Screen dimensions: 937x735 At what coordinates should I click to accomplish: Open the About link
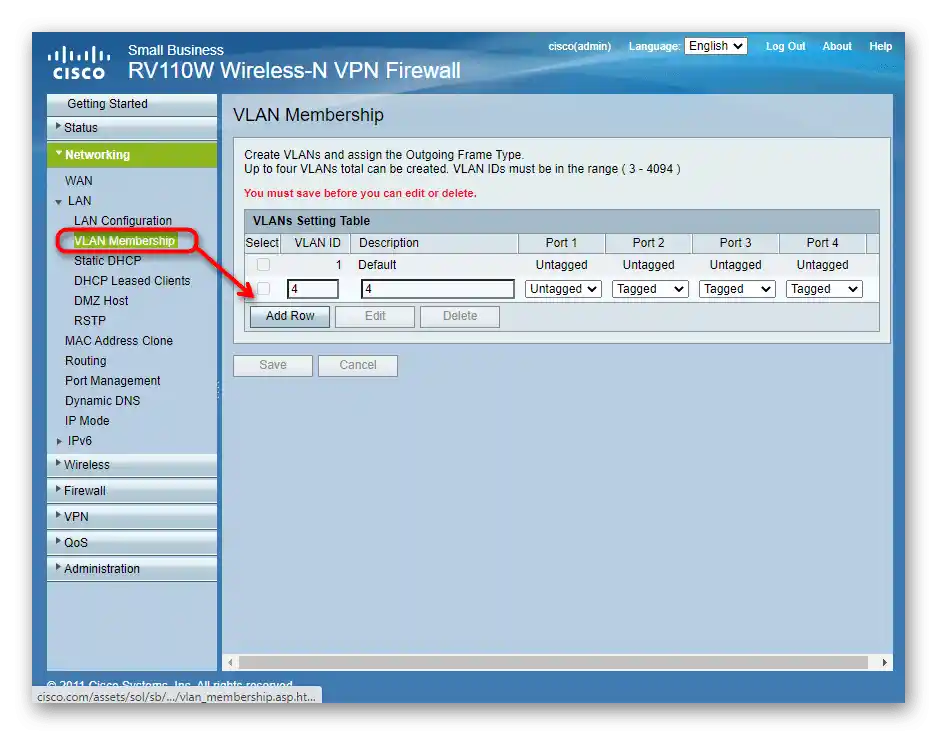pos(837,46)
